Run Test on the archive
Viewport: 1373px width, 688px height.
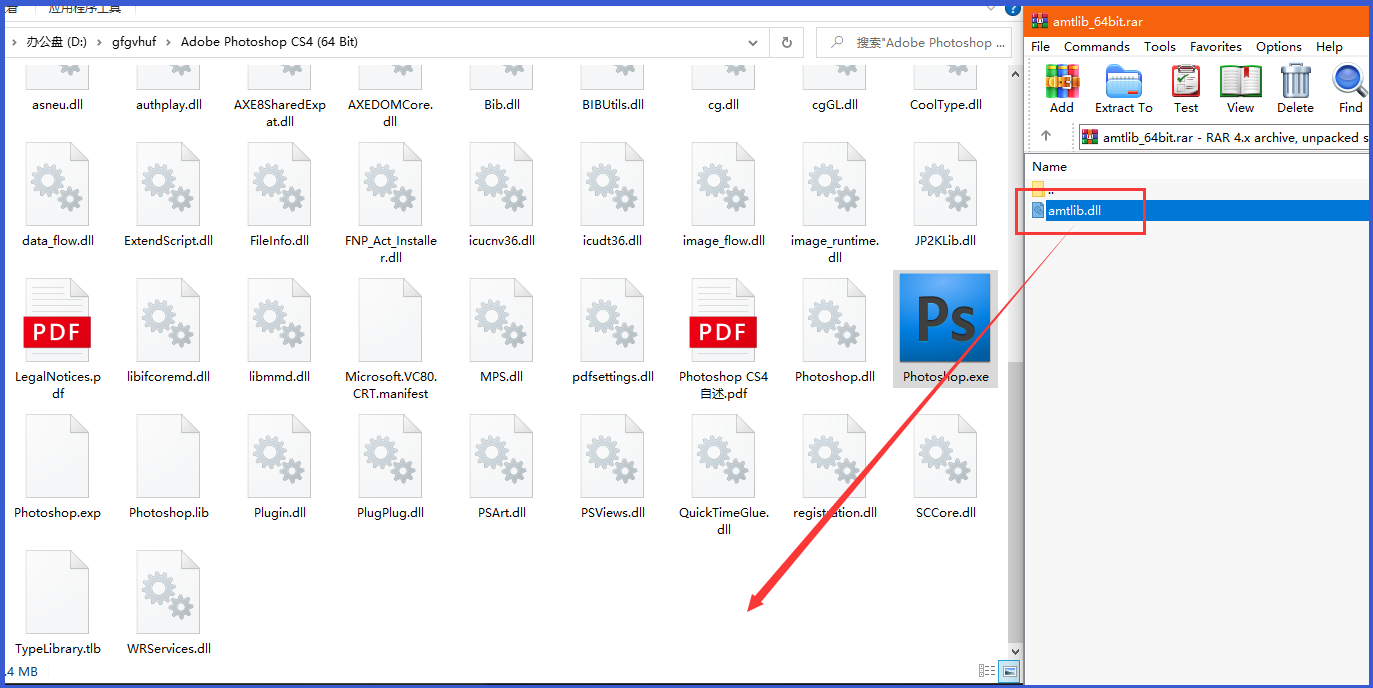pyautogui.click(x=1186, y=88)
